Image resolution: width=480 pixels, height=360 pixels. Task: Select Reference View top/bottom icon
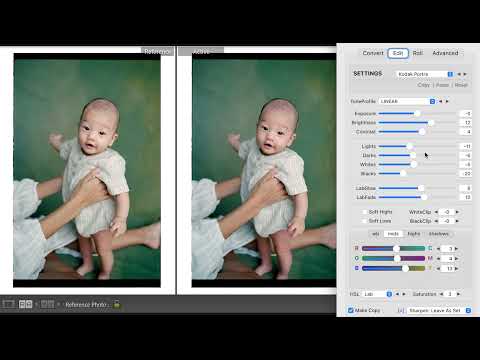47,304
